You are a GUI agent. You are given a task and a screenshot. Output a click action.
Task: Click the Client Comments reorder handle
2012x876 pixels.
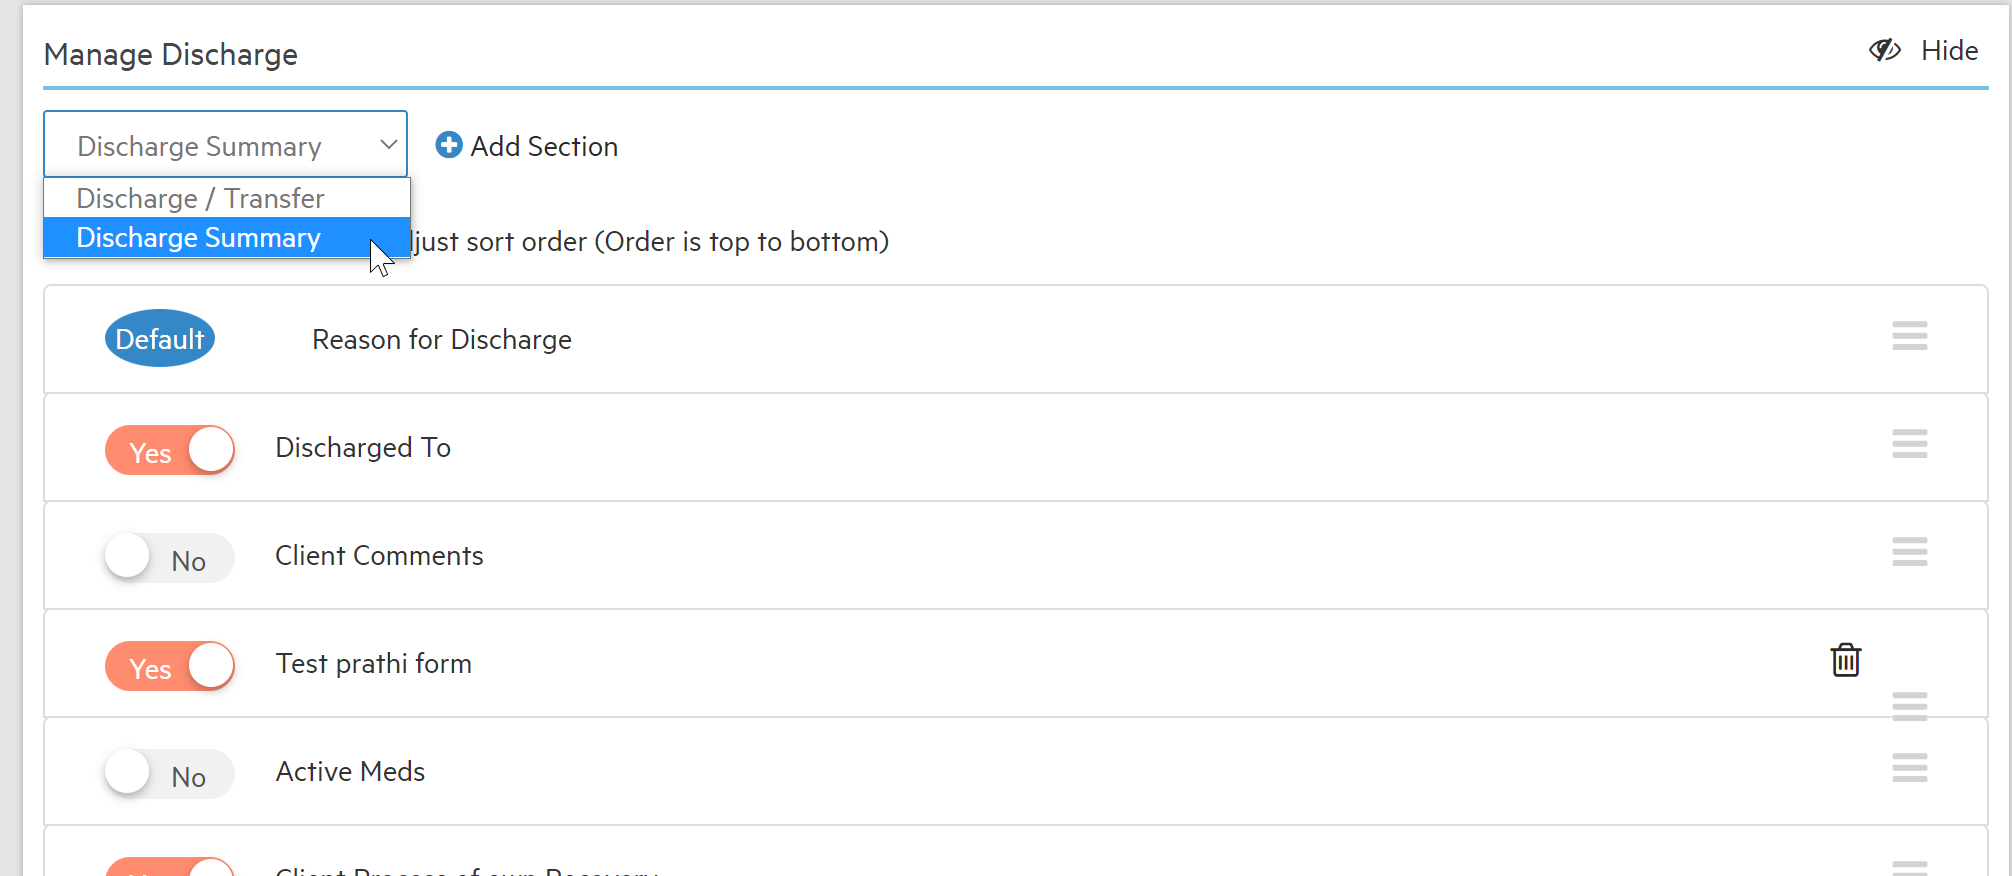point(1909,552)
